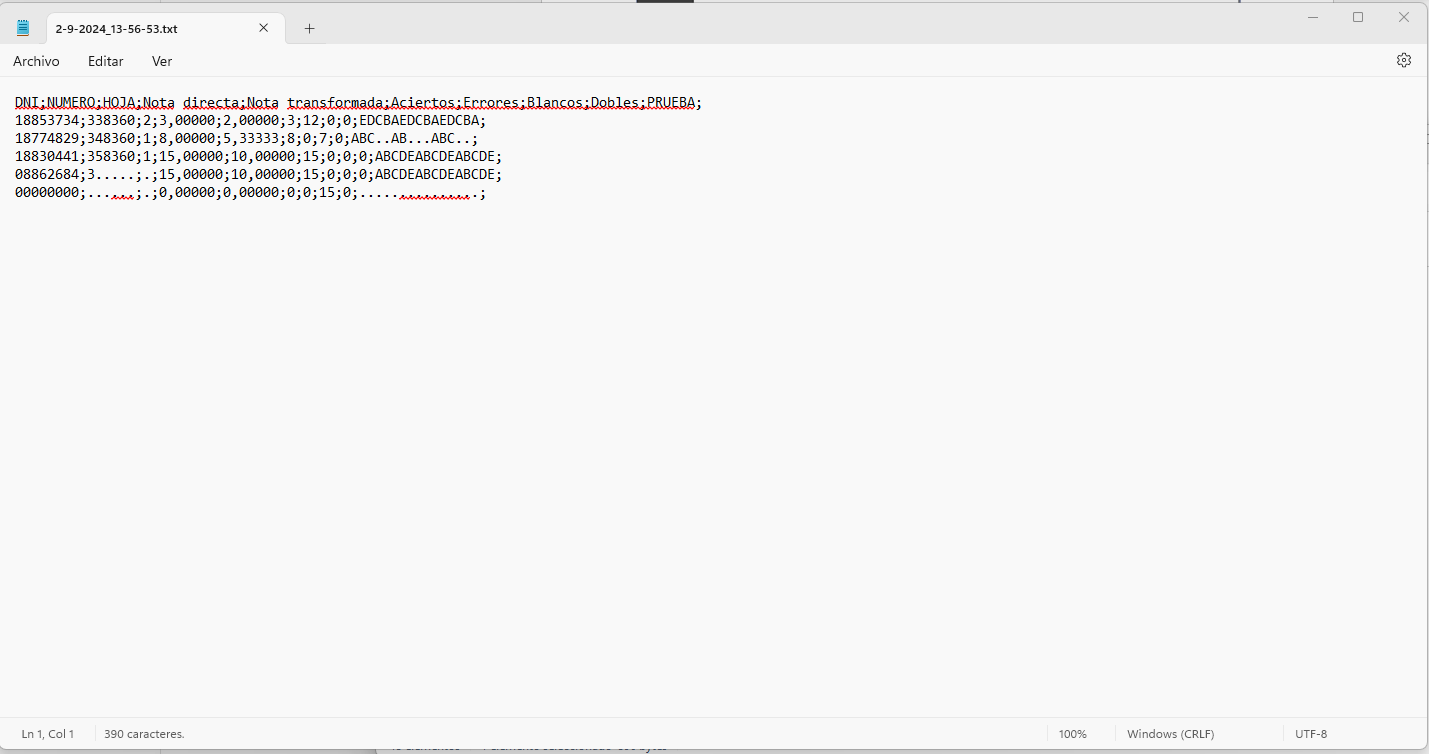Close the Notepad window
The width and height of the screenshot is (1429, 754).
point(1404,17)
